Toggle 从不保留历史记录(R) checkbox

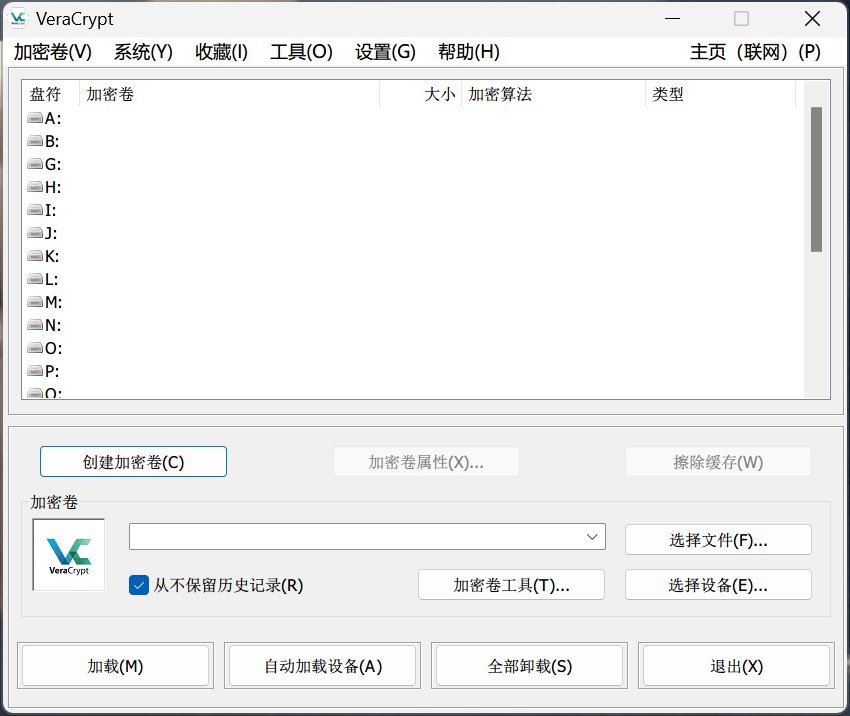coord(139,585)
